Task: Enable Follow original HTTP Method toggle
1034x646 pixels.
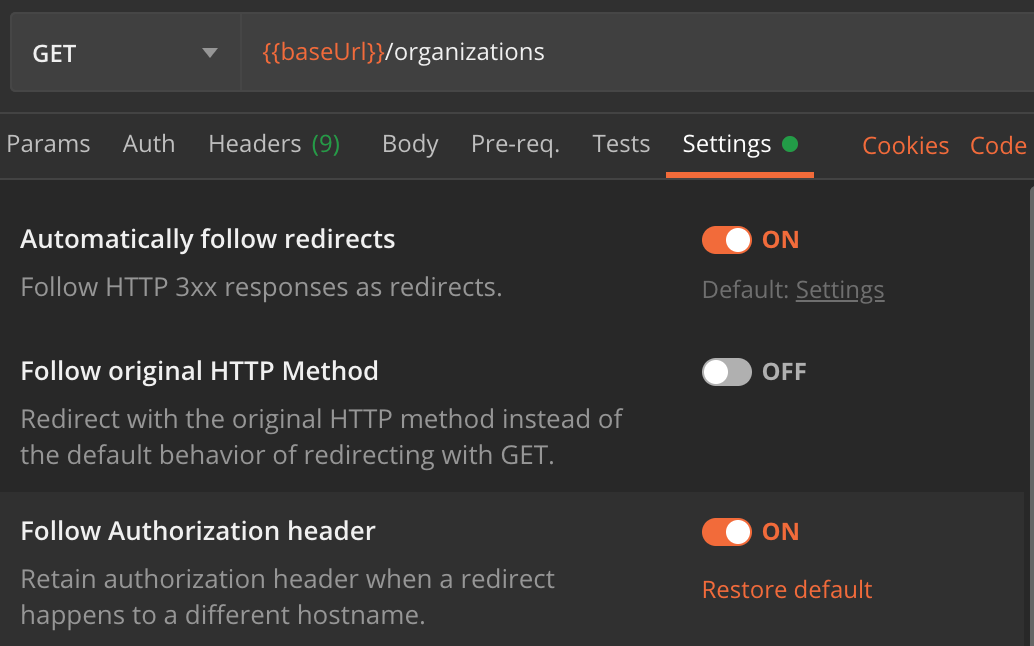Action: (x=727, y=372)
